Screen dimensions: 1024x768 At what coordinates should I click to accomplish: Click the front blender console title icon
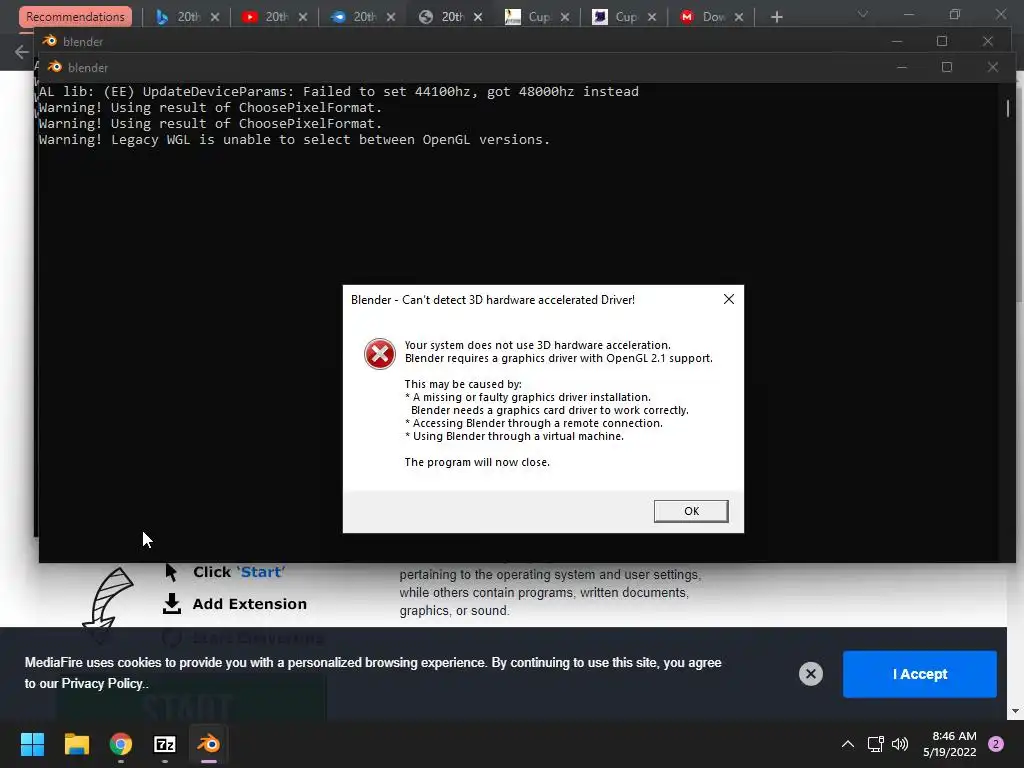pyautogui.click(x=55, y=67)
